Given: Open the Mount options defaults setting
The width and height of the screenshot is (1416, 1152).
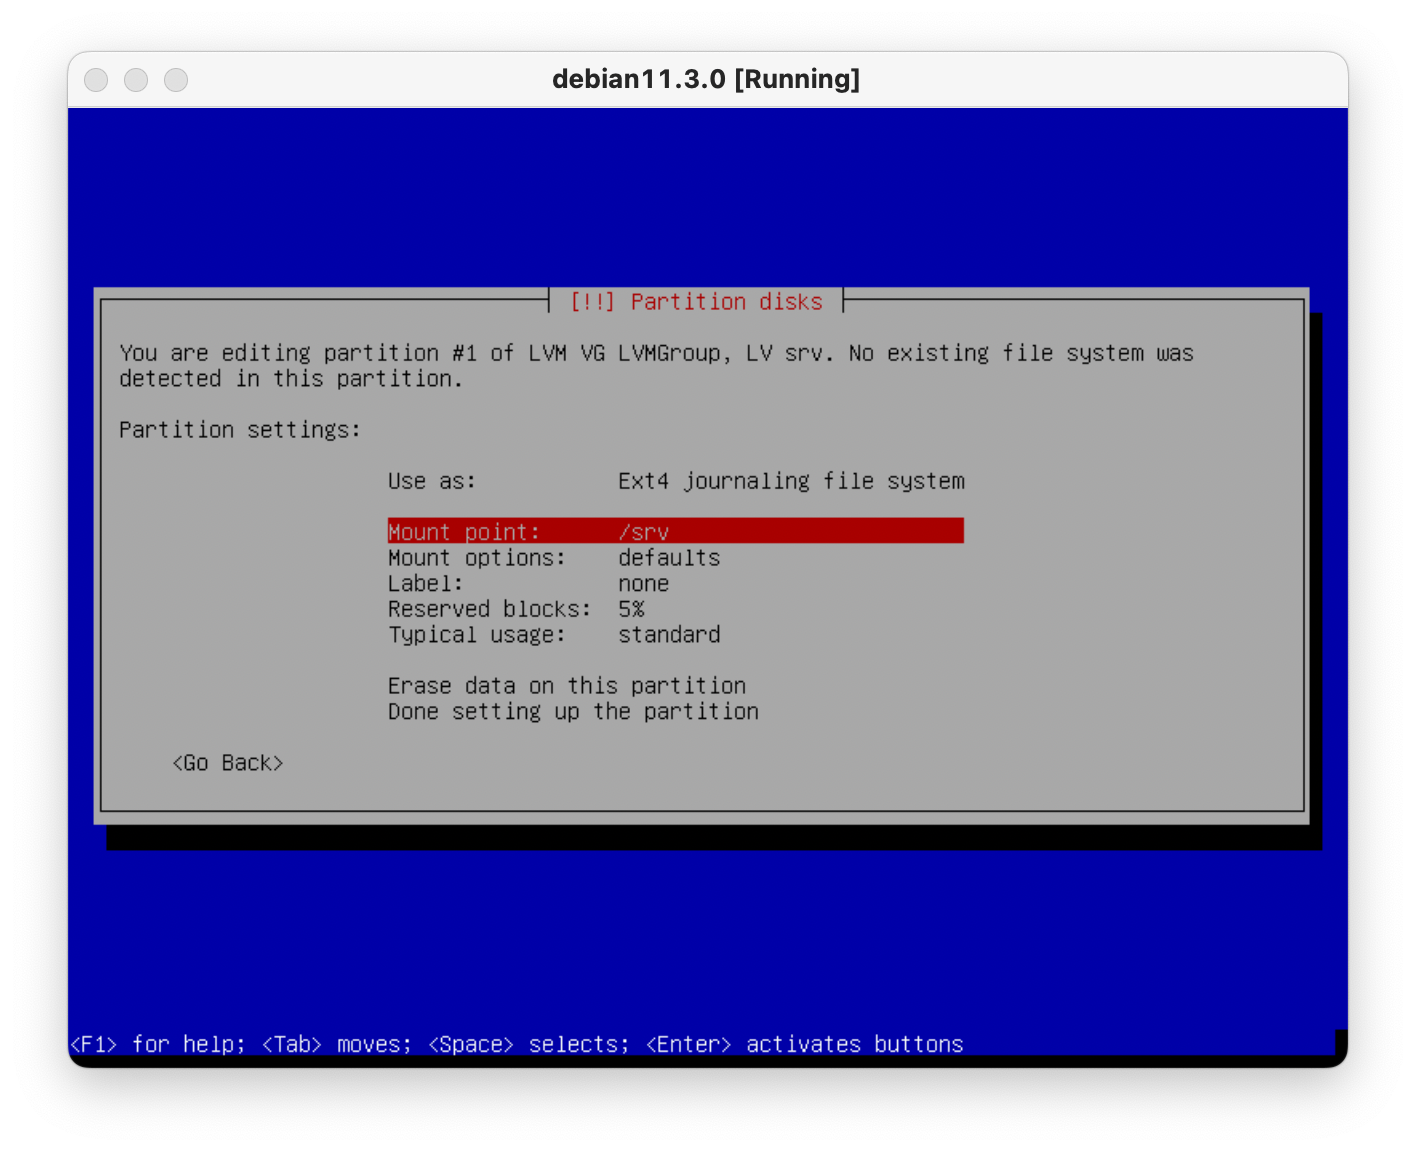Looking at the screenshot, I should pyautogui.click(x=553, y=558).
